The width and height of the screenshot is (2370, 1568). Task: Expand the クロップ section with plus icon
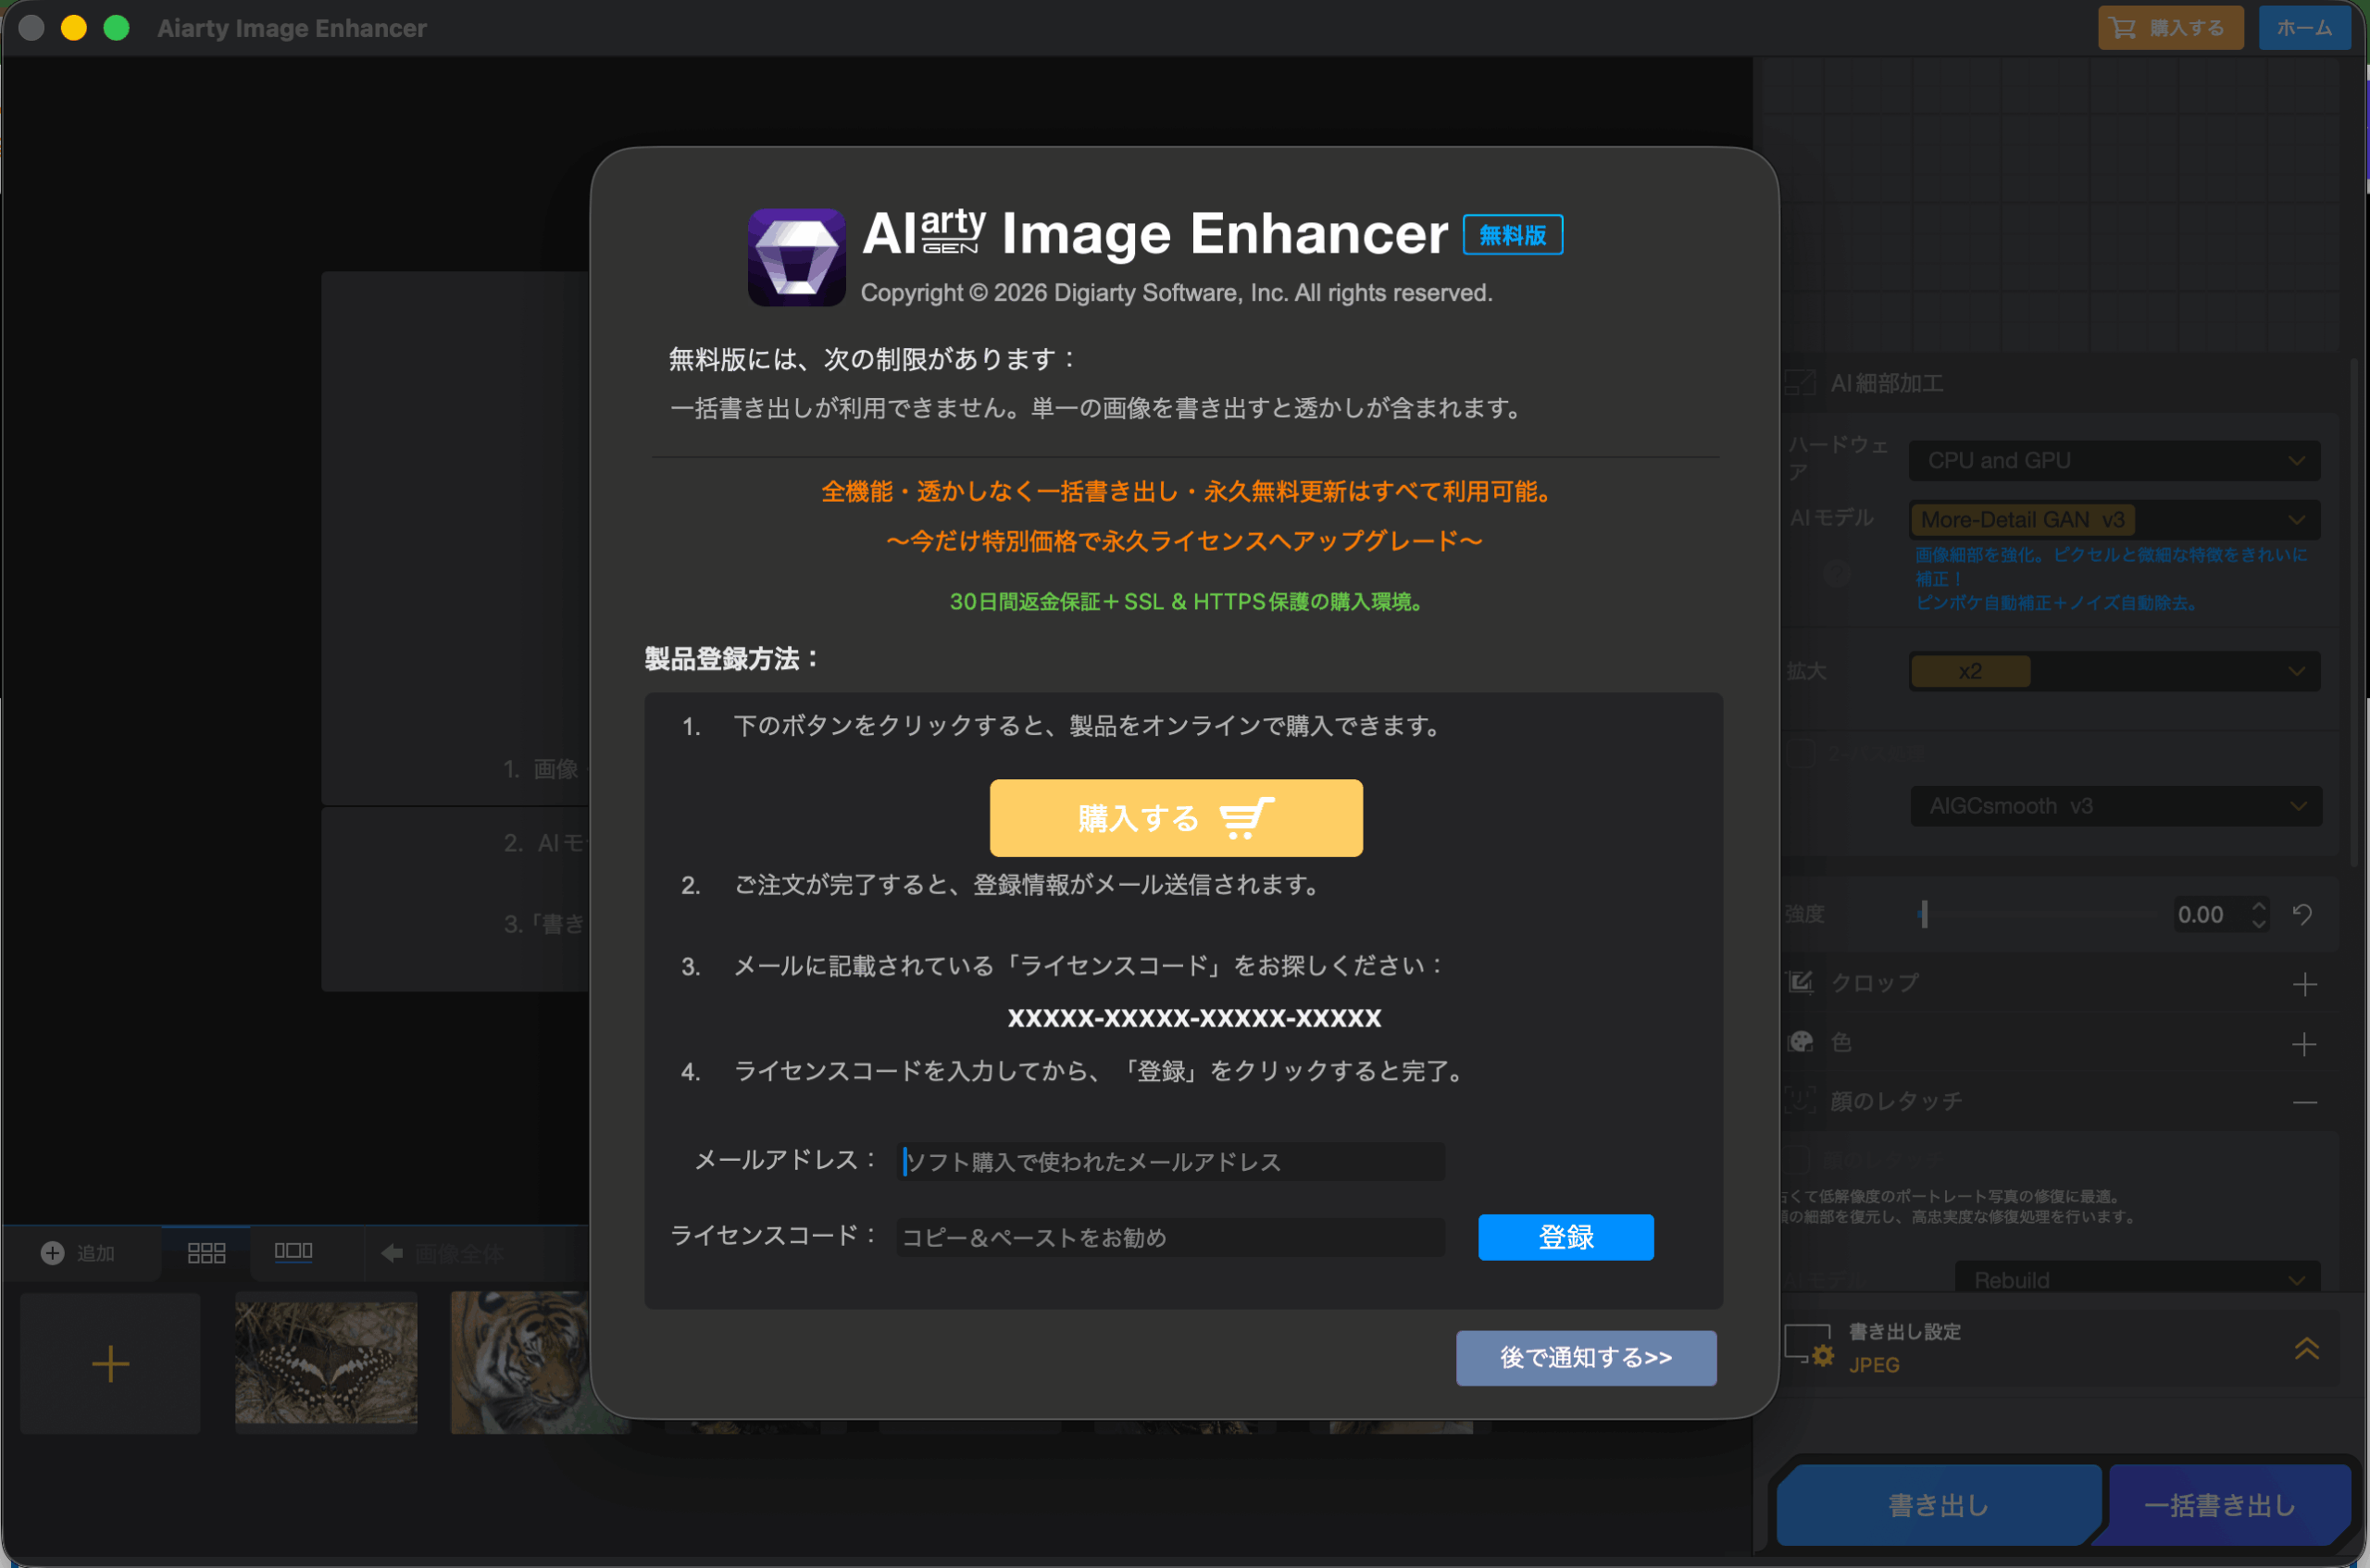point(2304,984)
